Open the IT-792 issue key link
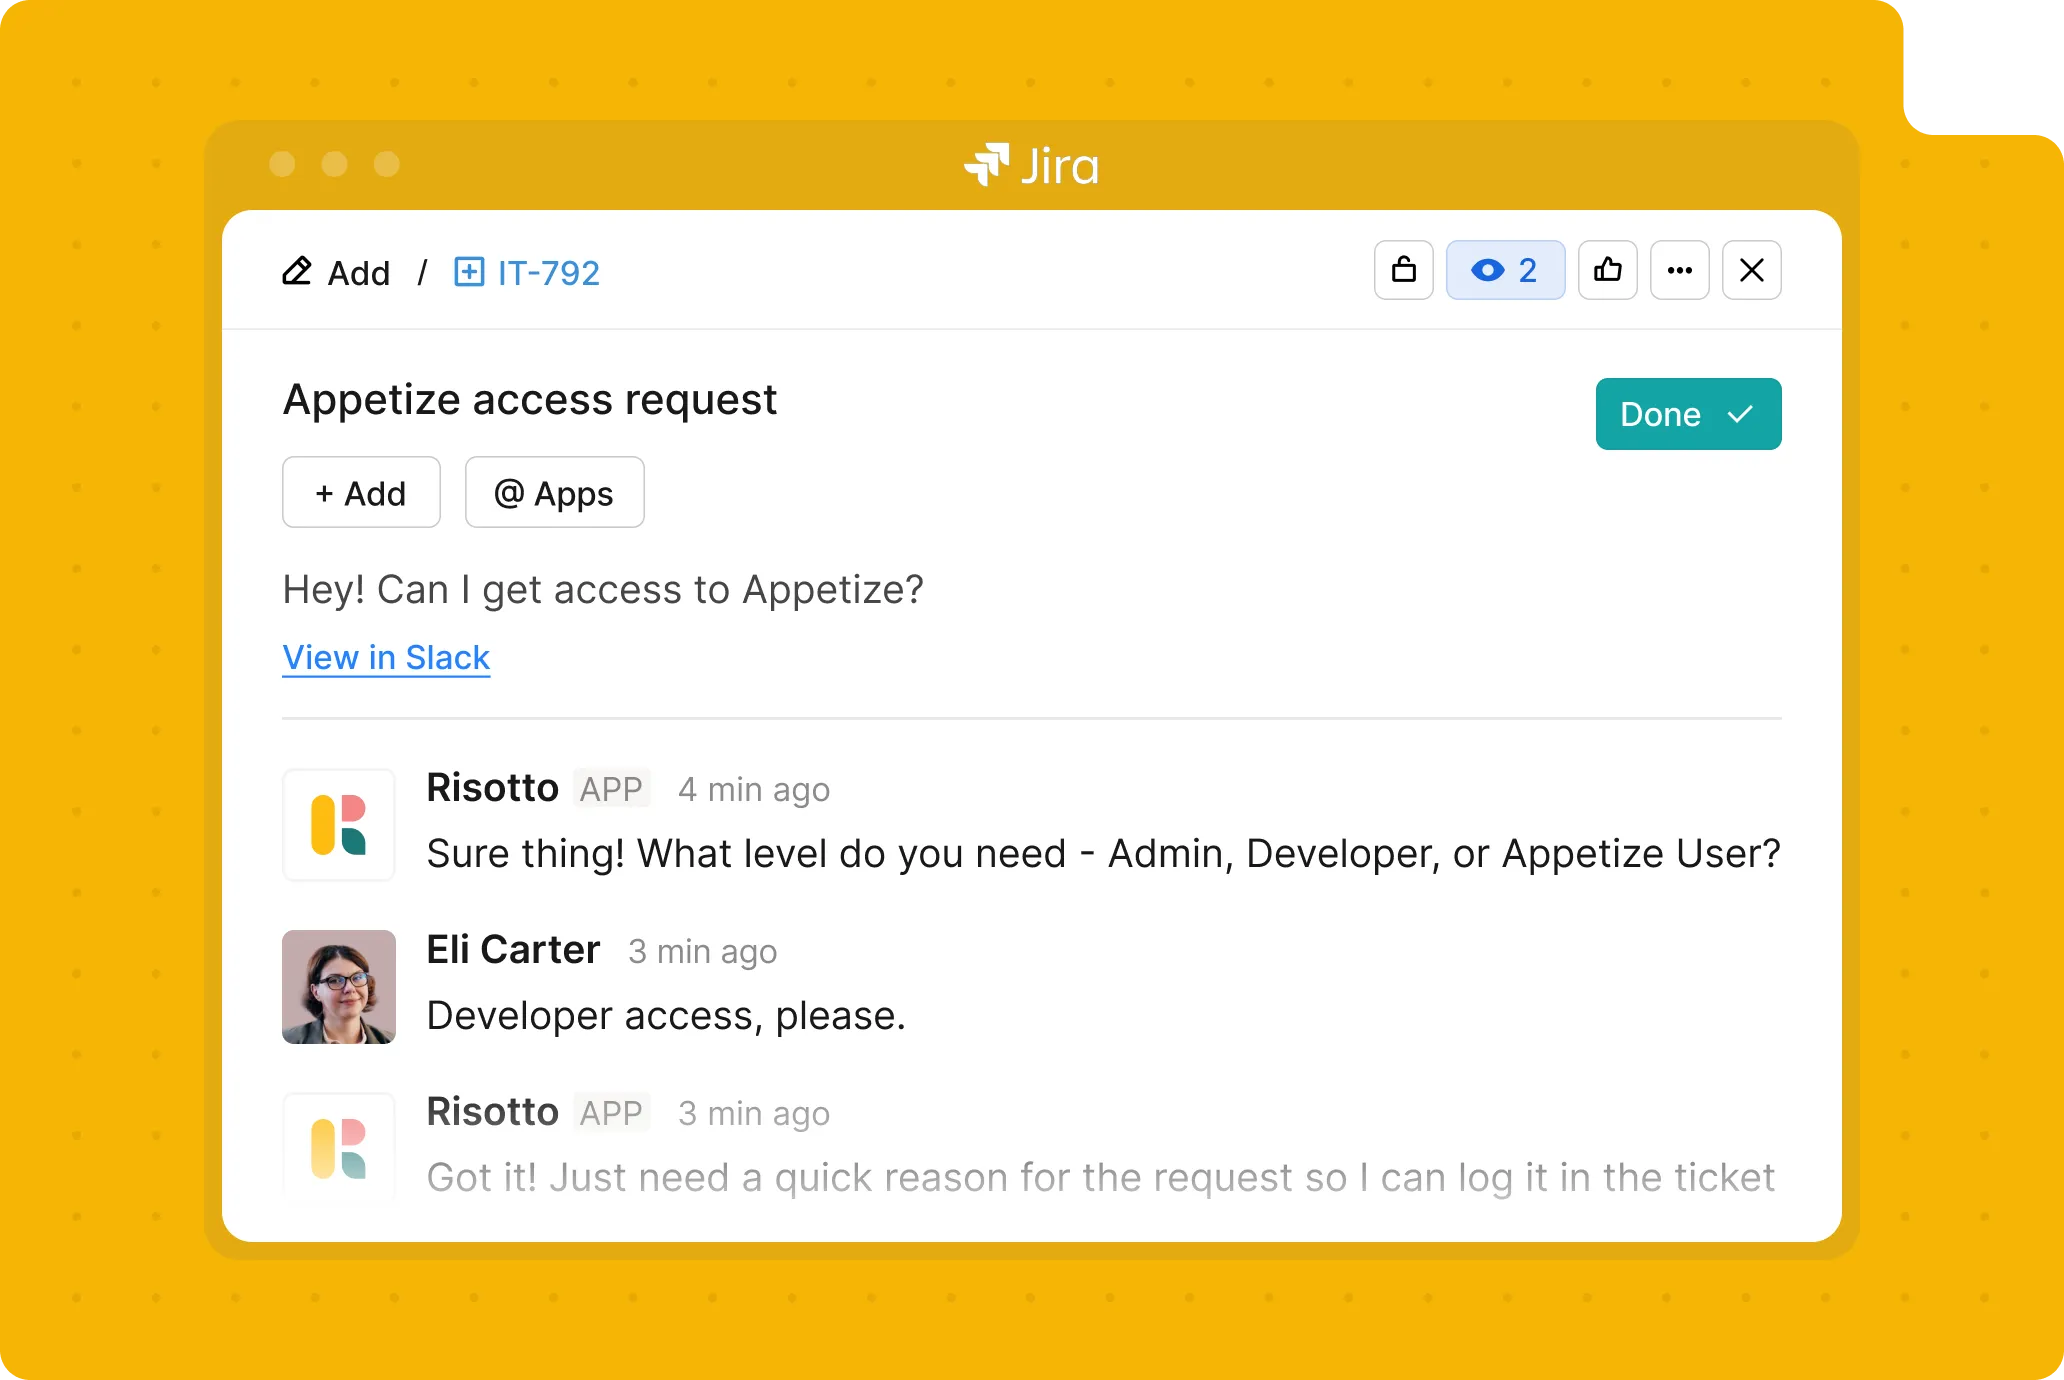This screenshot has height=1380, width=2064. pos(548,273)
